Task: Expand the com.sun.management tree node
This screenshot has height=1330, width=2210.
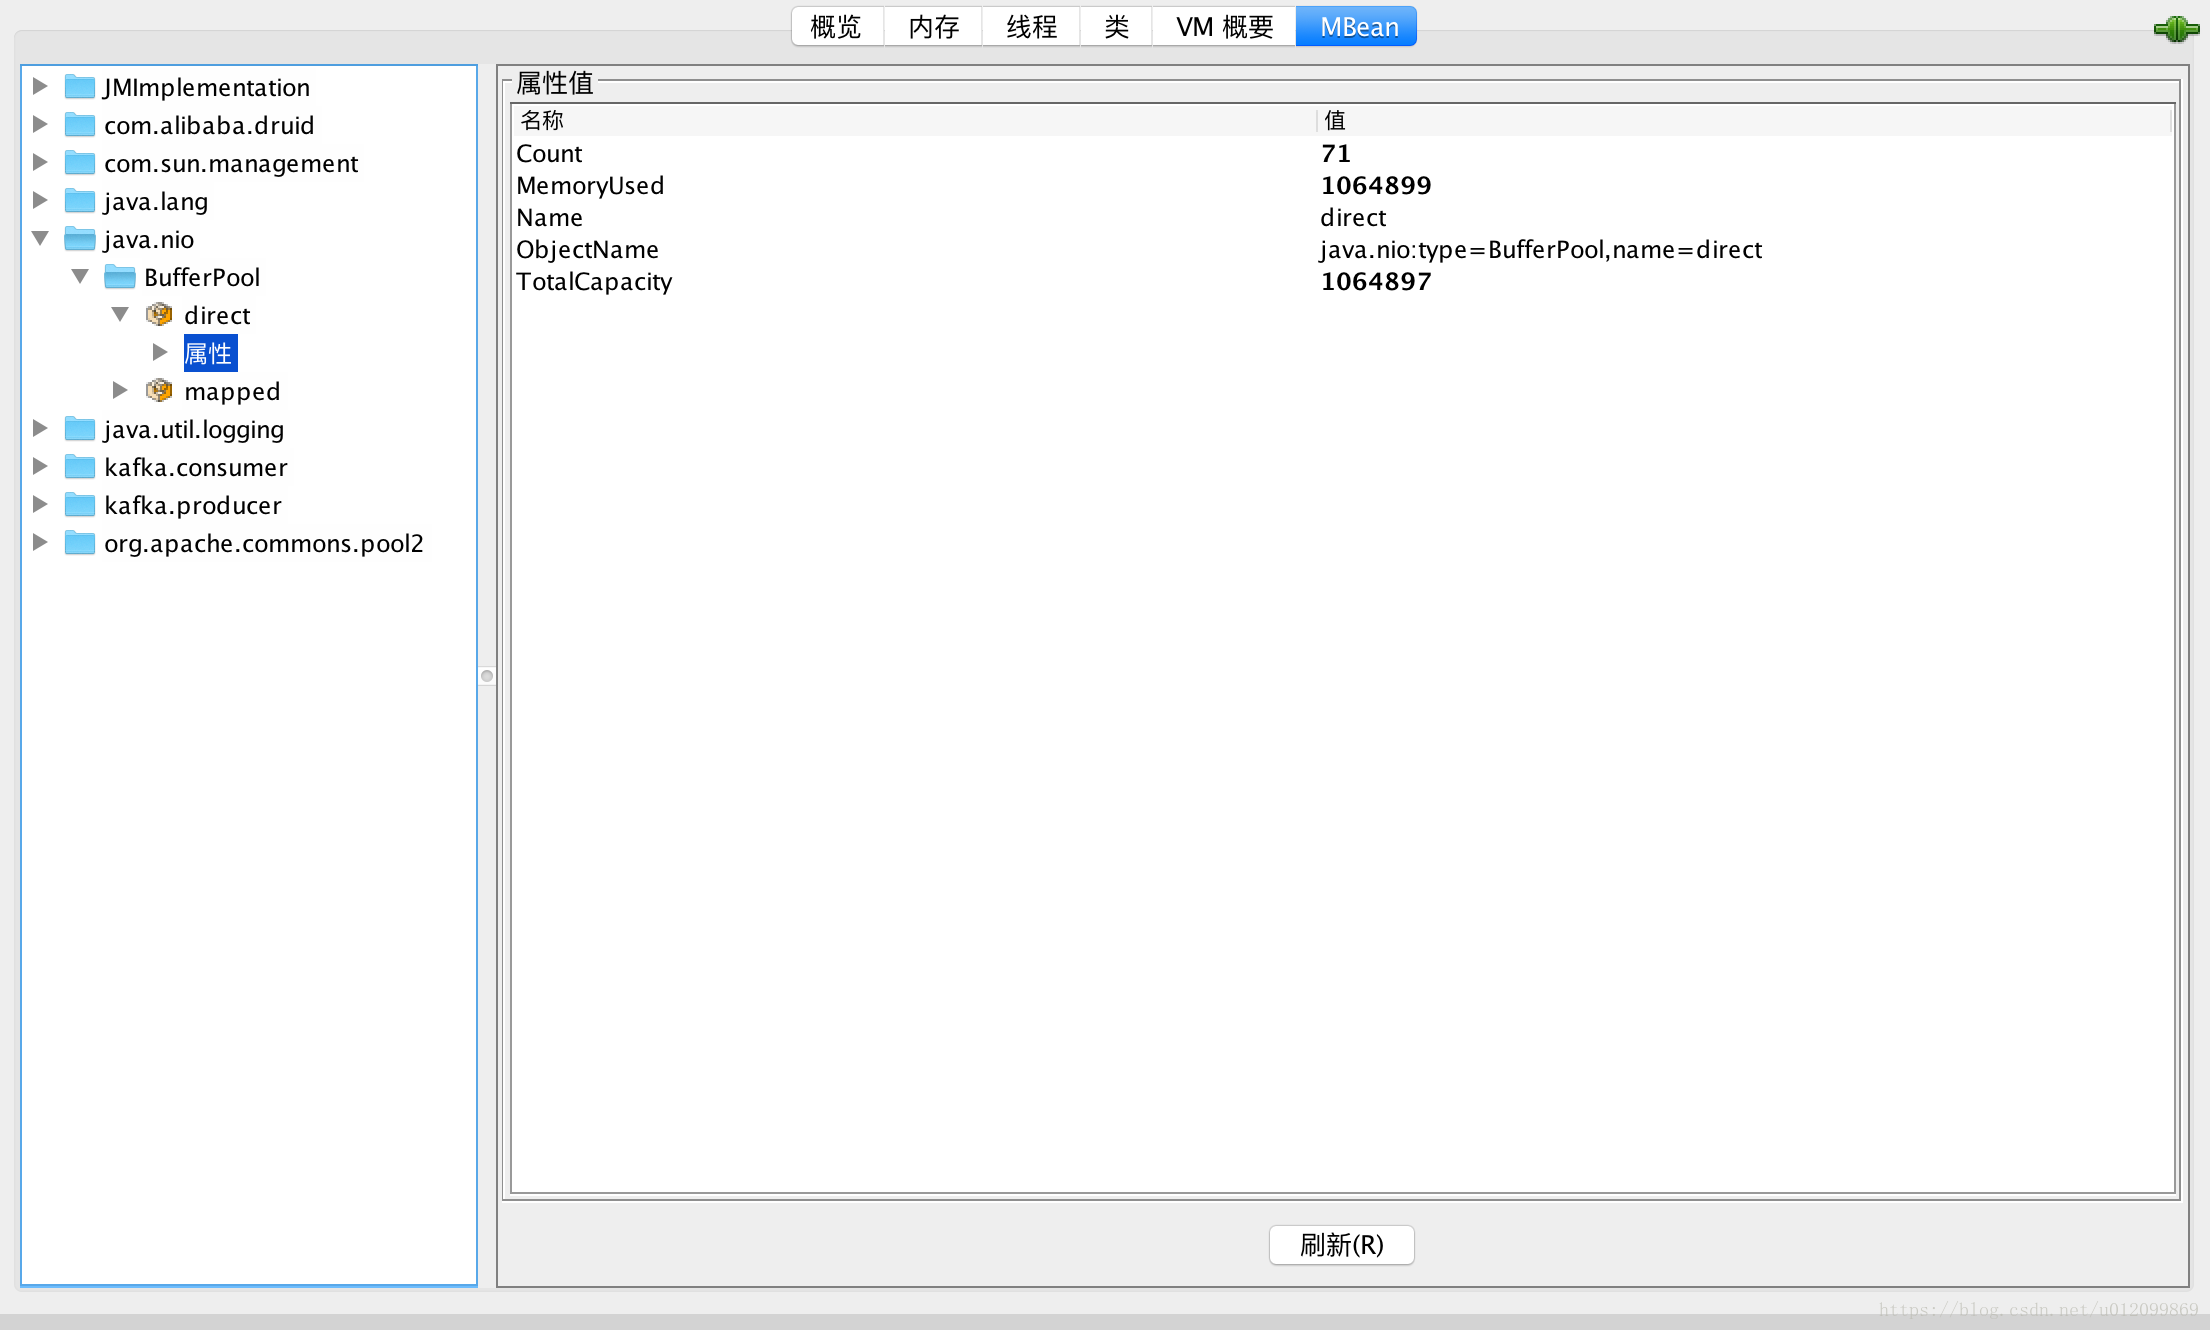Action: pos(40,162)
